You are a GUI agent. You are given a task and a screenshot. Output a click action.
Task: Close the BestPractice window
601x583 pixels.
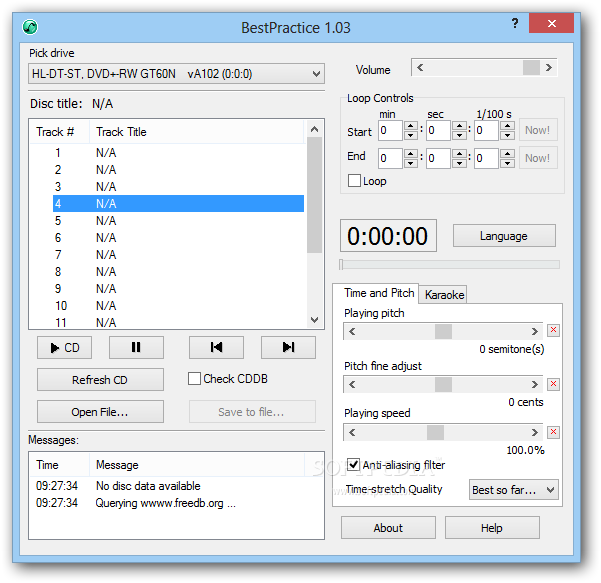click(x=551, y=23)
